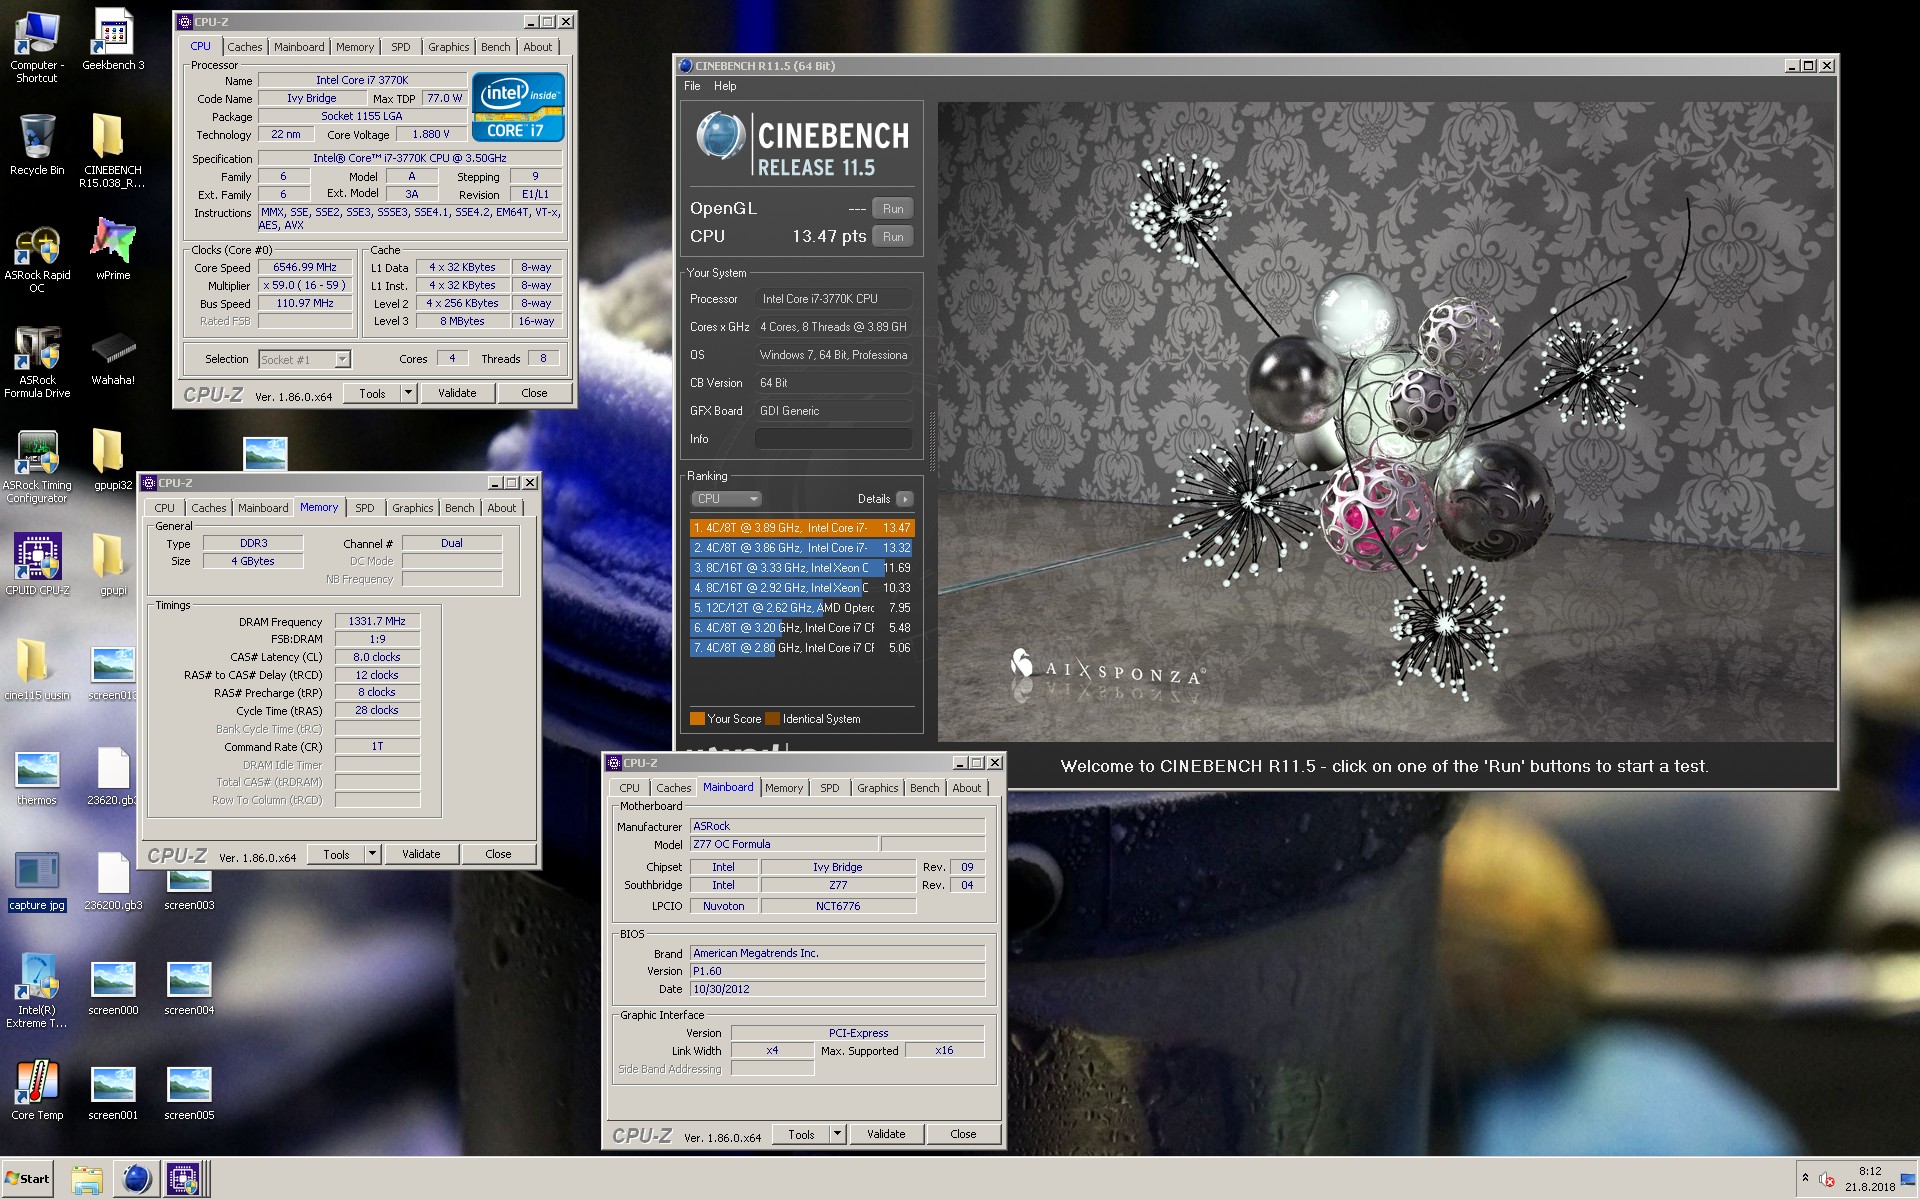Viewport: 1920px width, 1200px height.
Task: Expand the ranking Details arrow button
Action: [x=904, y=499]
